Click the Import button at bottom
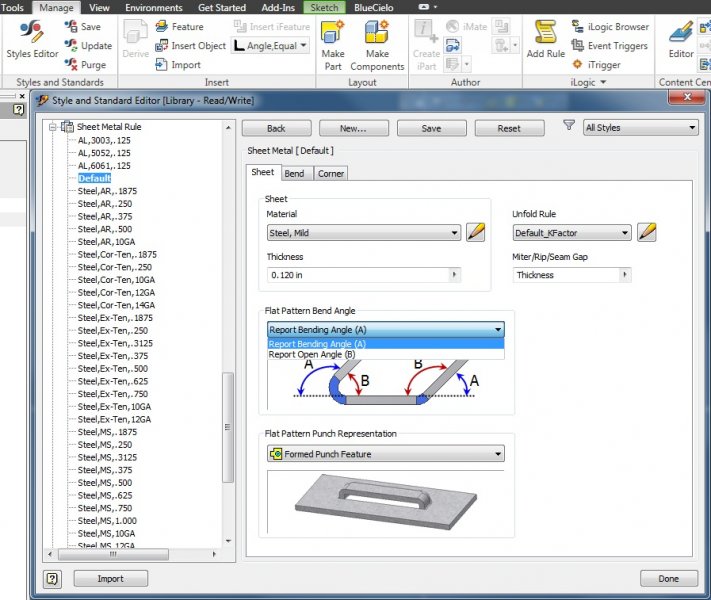The height and width of the screenshot is (600, 711). pos(111,579)
